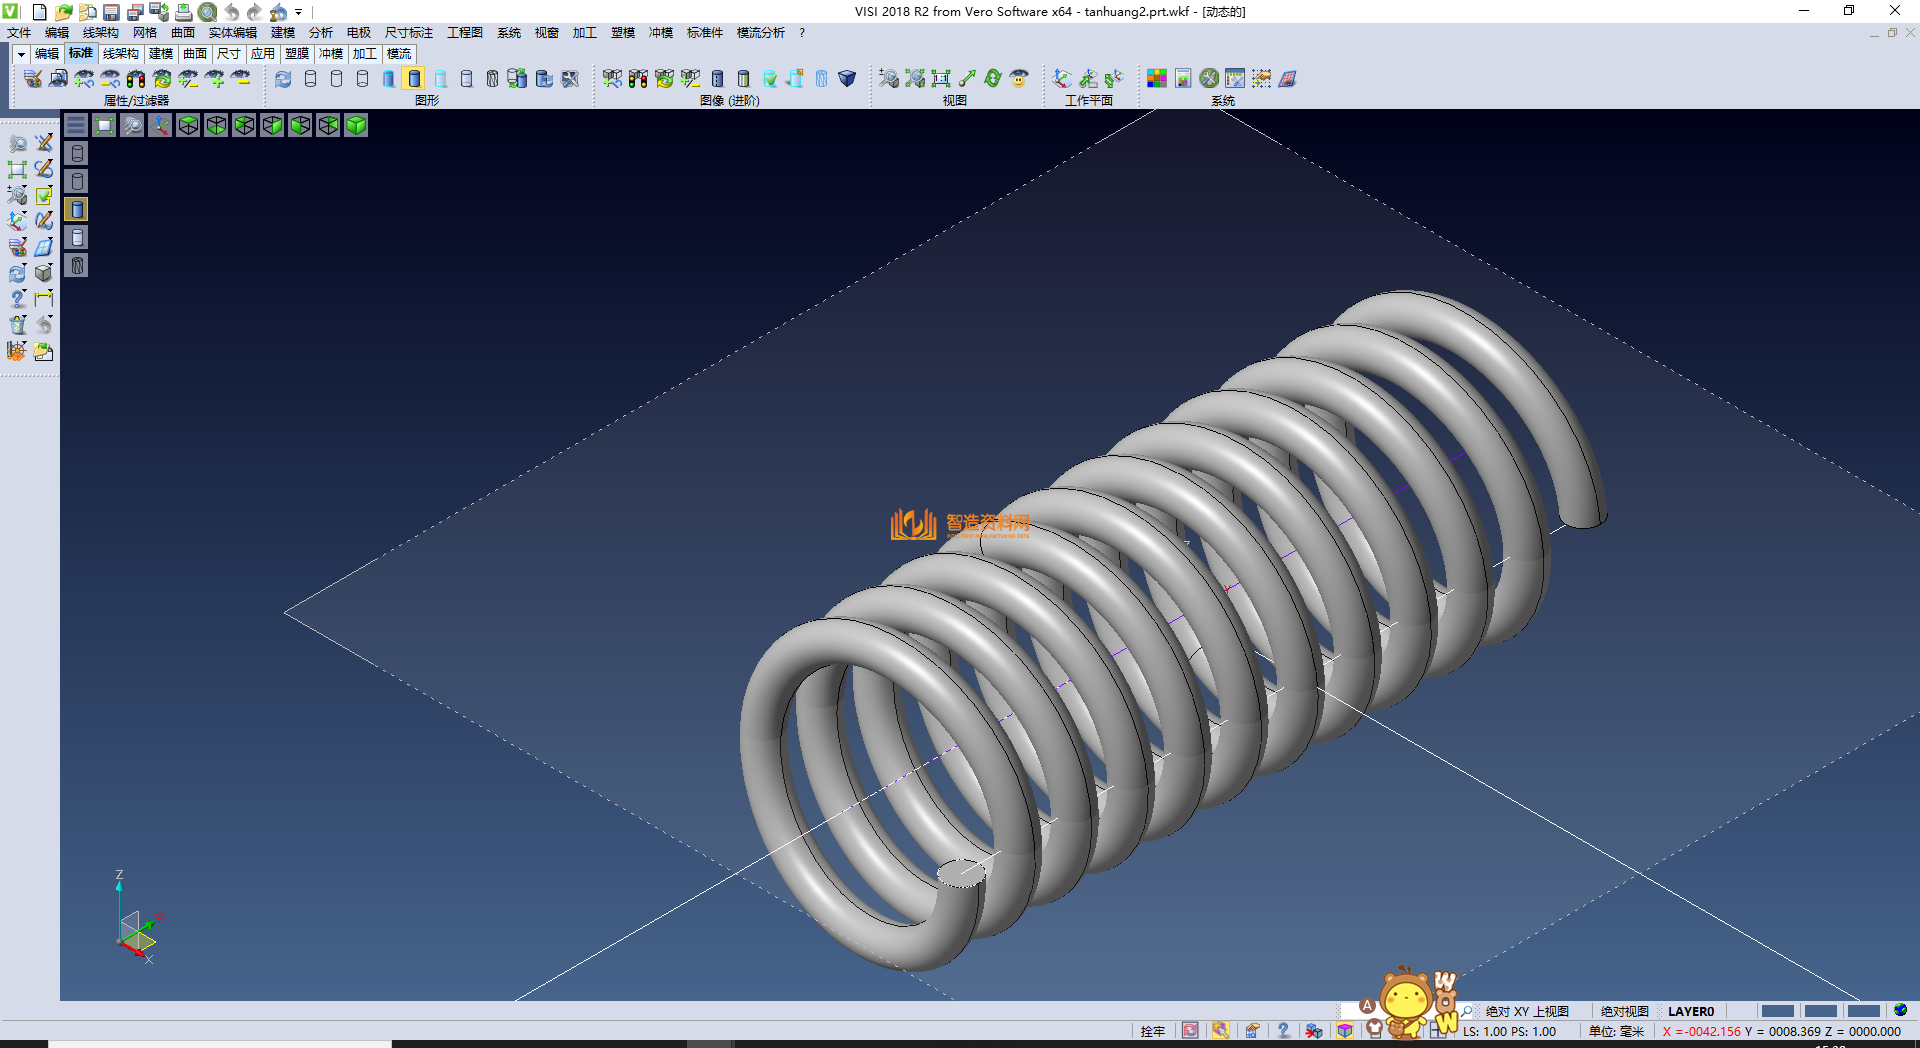Open the 文件 menu
The height and width of the screenshot is (1048, 1920).
pyautogui.click(x=19, y=33)
